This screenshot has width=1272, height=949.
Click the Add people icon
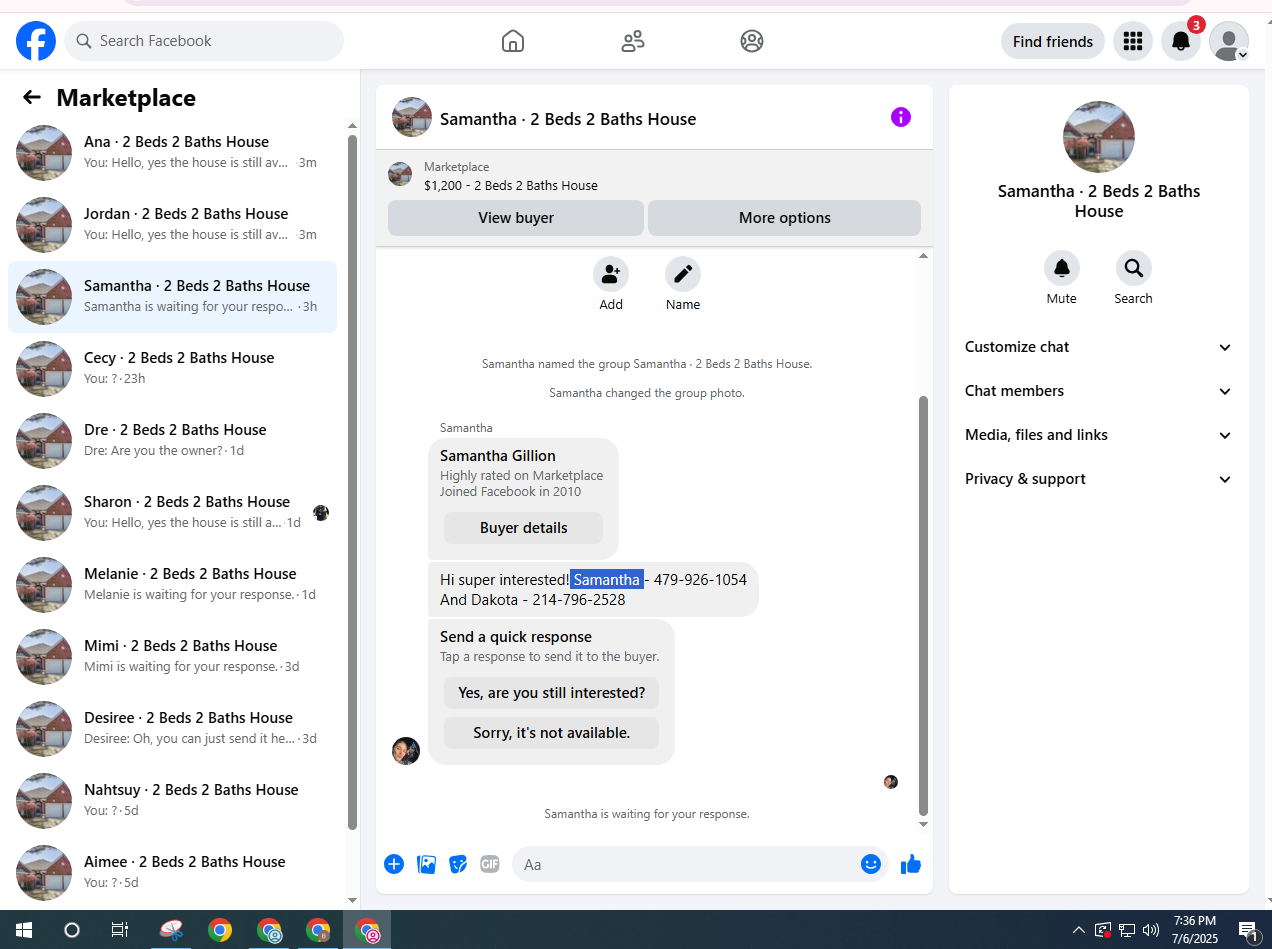611,274
